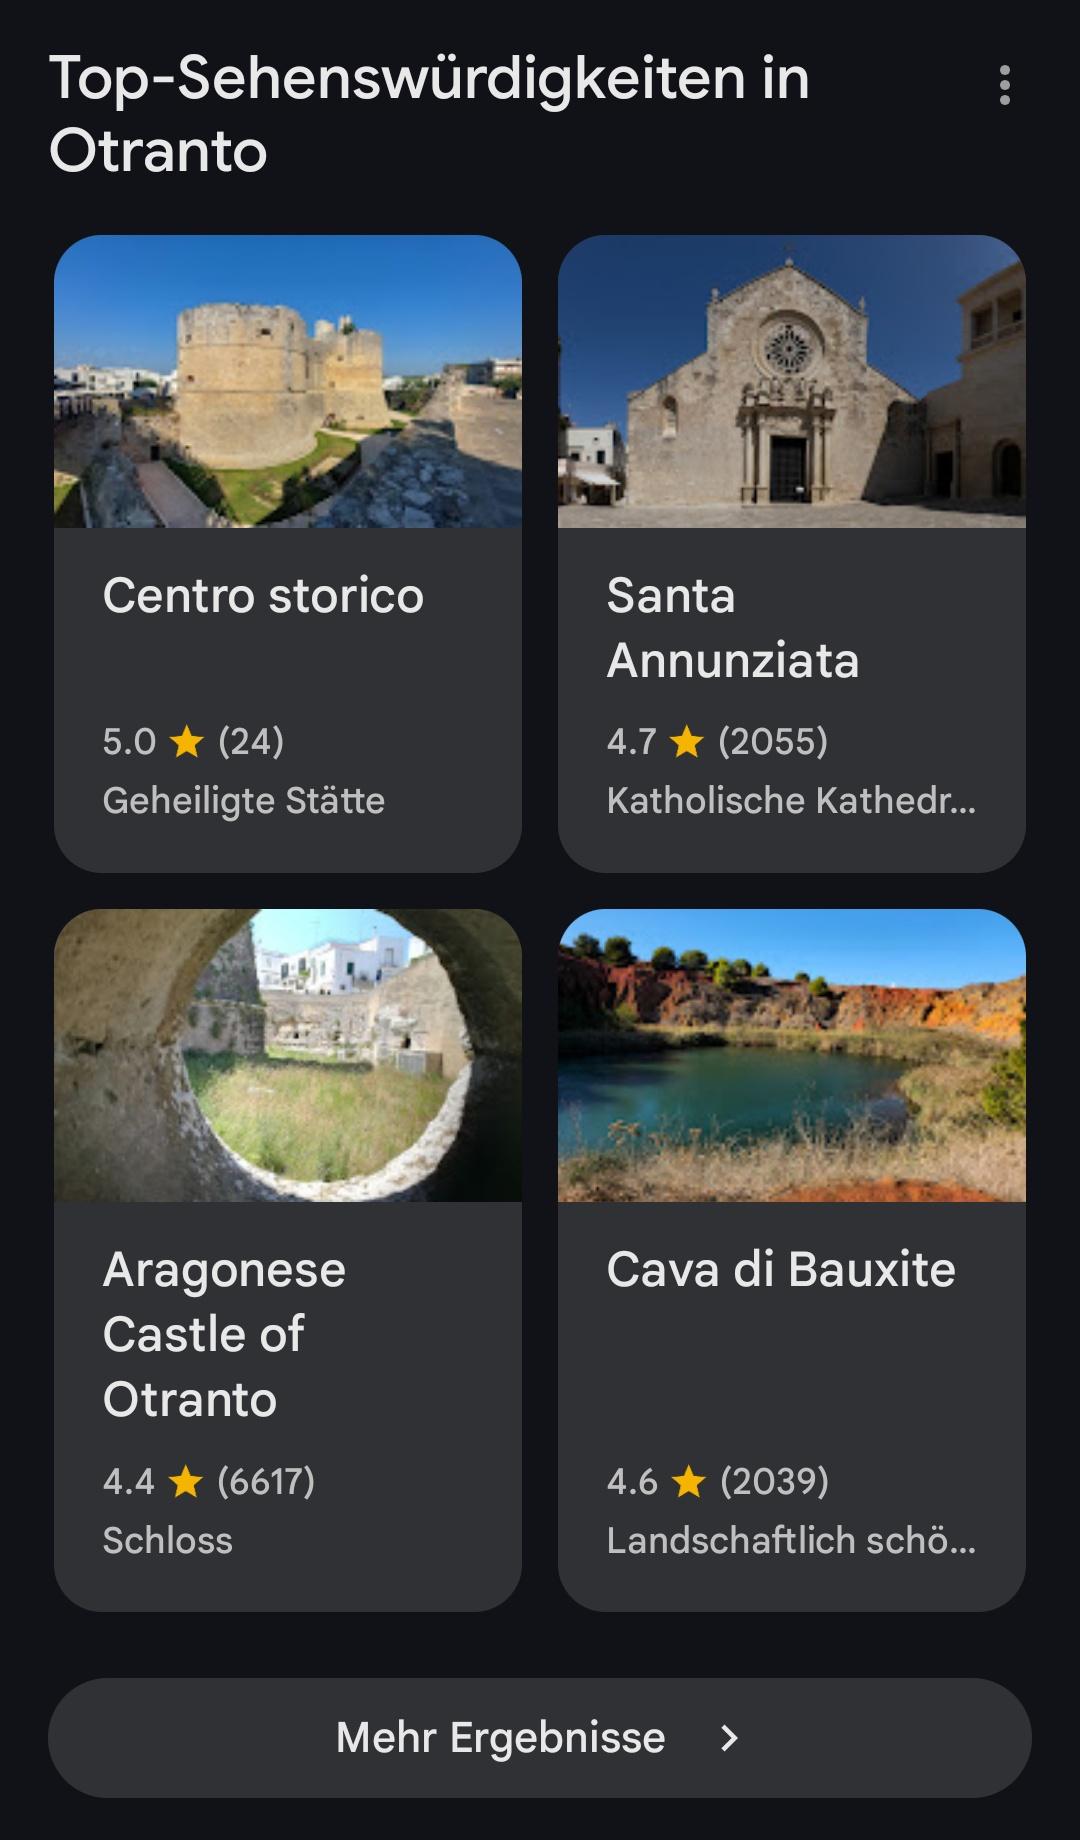The image size is (1080, 1840).
Task: Click the star icon next to 4.7 rating
Action: coord(687,742)
